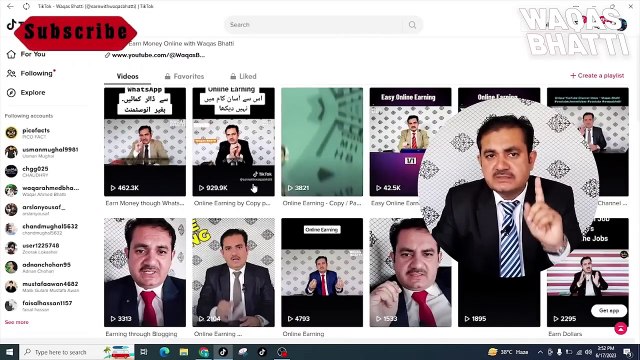
Task: Click the 'Online Earning by Copy p...' caption
Action: coord(232,203)
